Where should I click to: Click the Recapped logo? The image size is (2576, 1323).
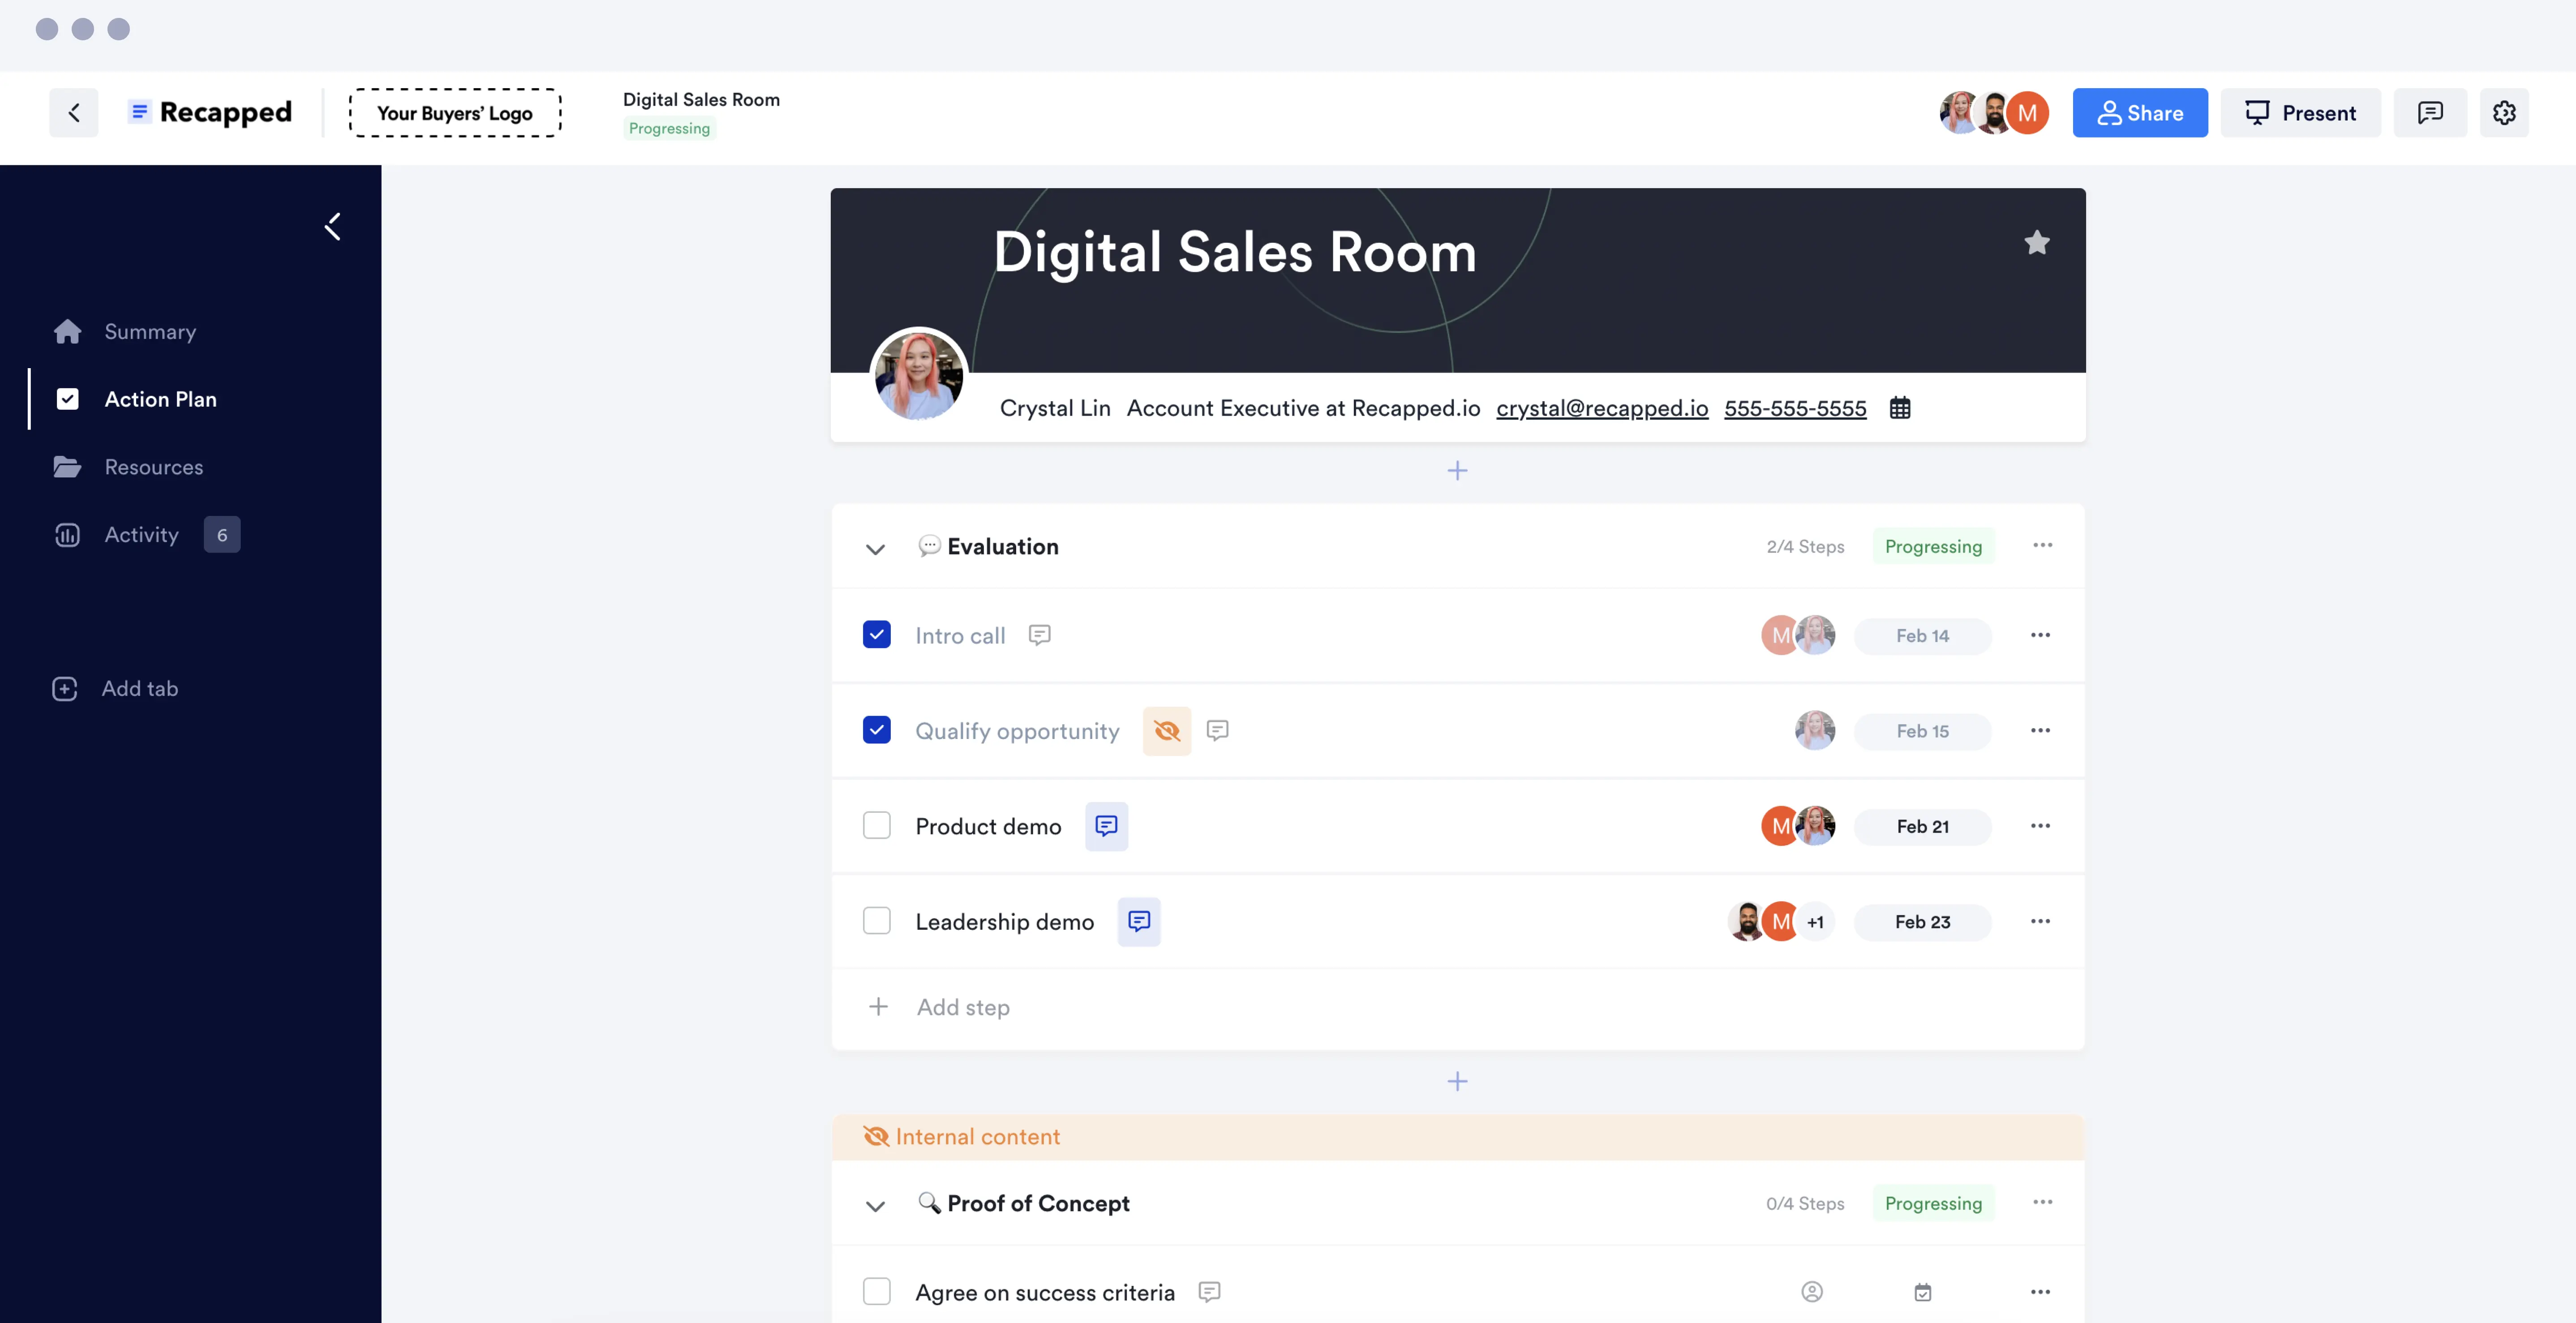[210, 112]
